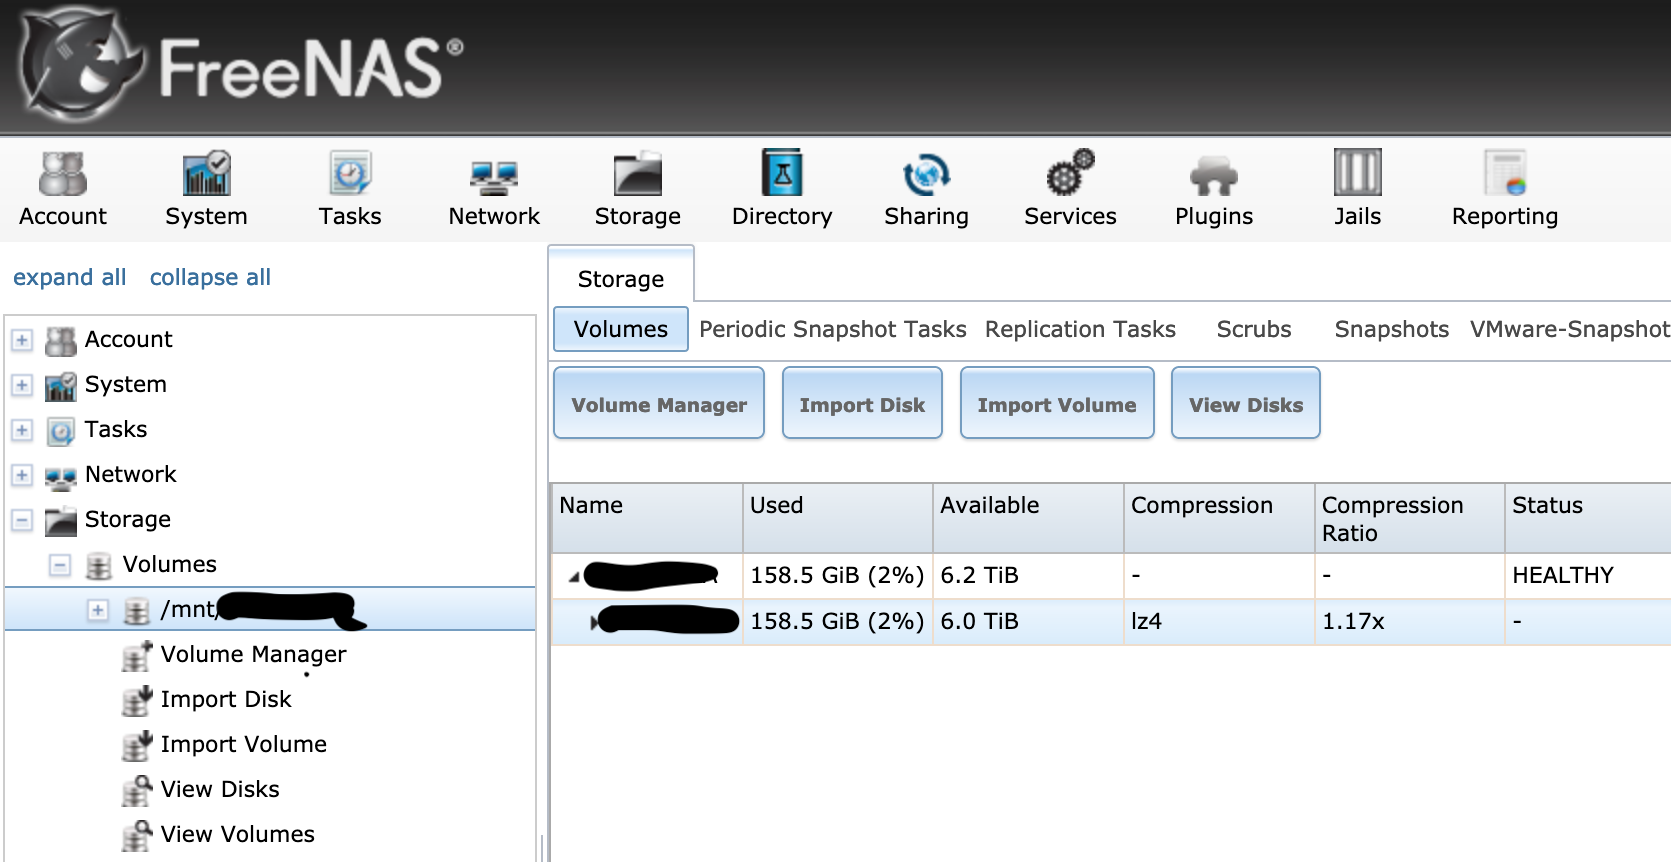1671x862 pixels.
Task: Click the Volume Manager tree icon
Action: click(x=137, y=656)
